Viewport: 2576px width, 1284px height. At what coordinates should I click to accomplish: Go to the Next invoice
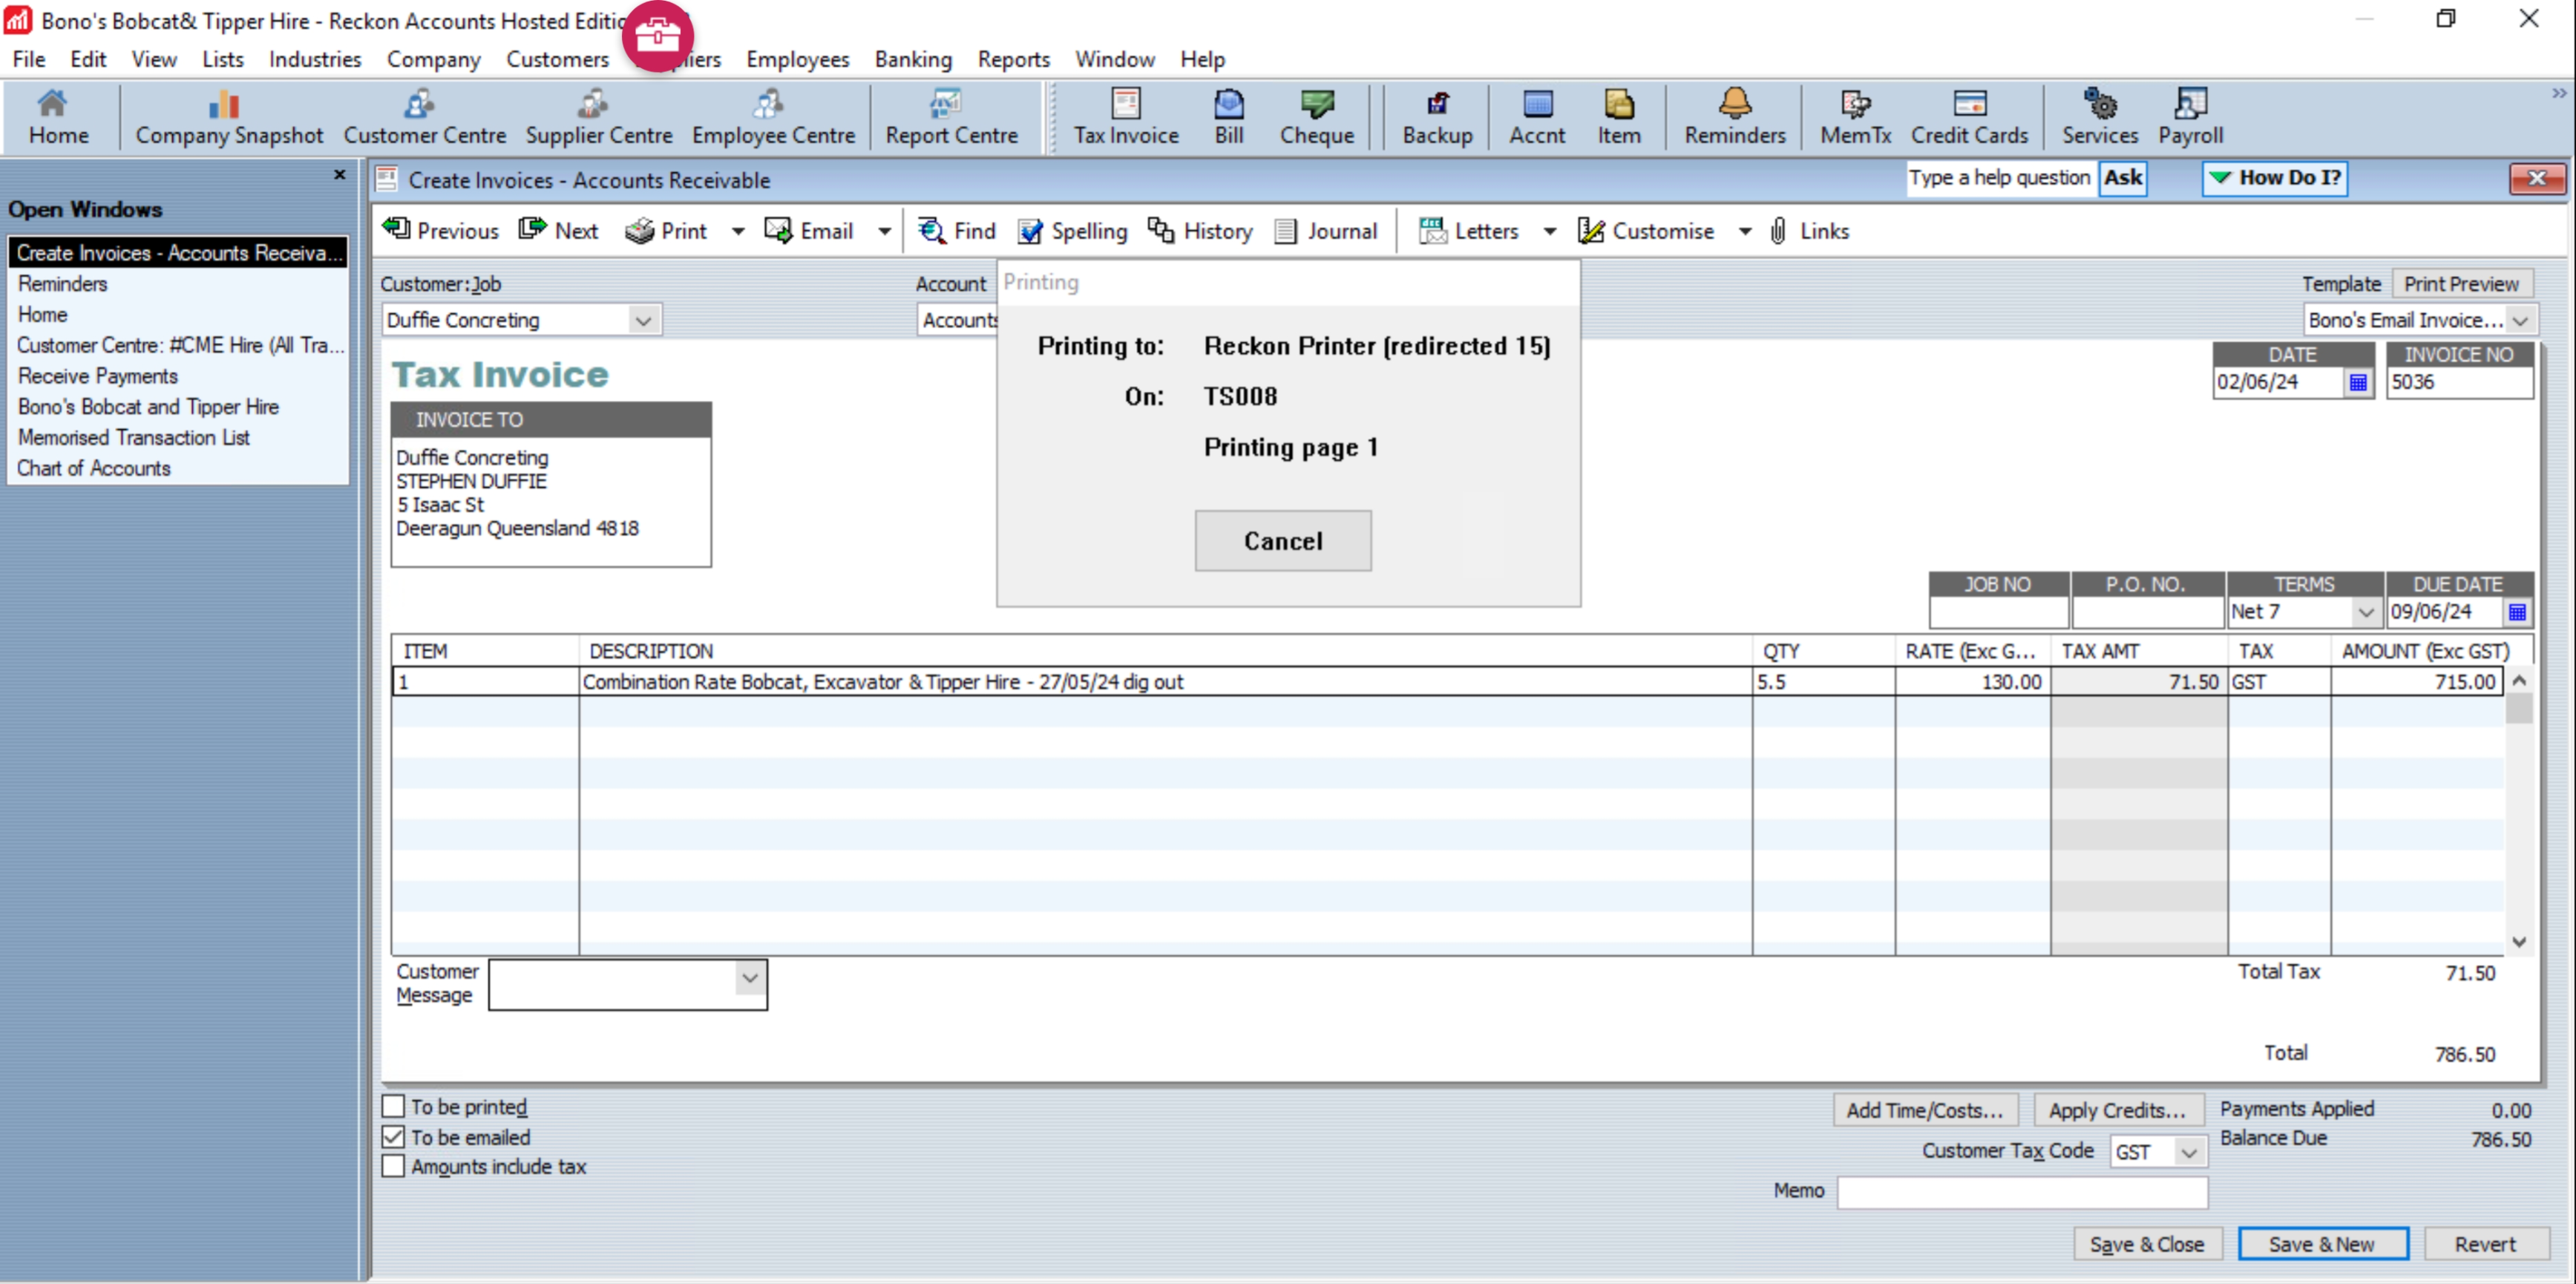click(559, 231)
